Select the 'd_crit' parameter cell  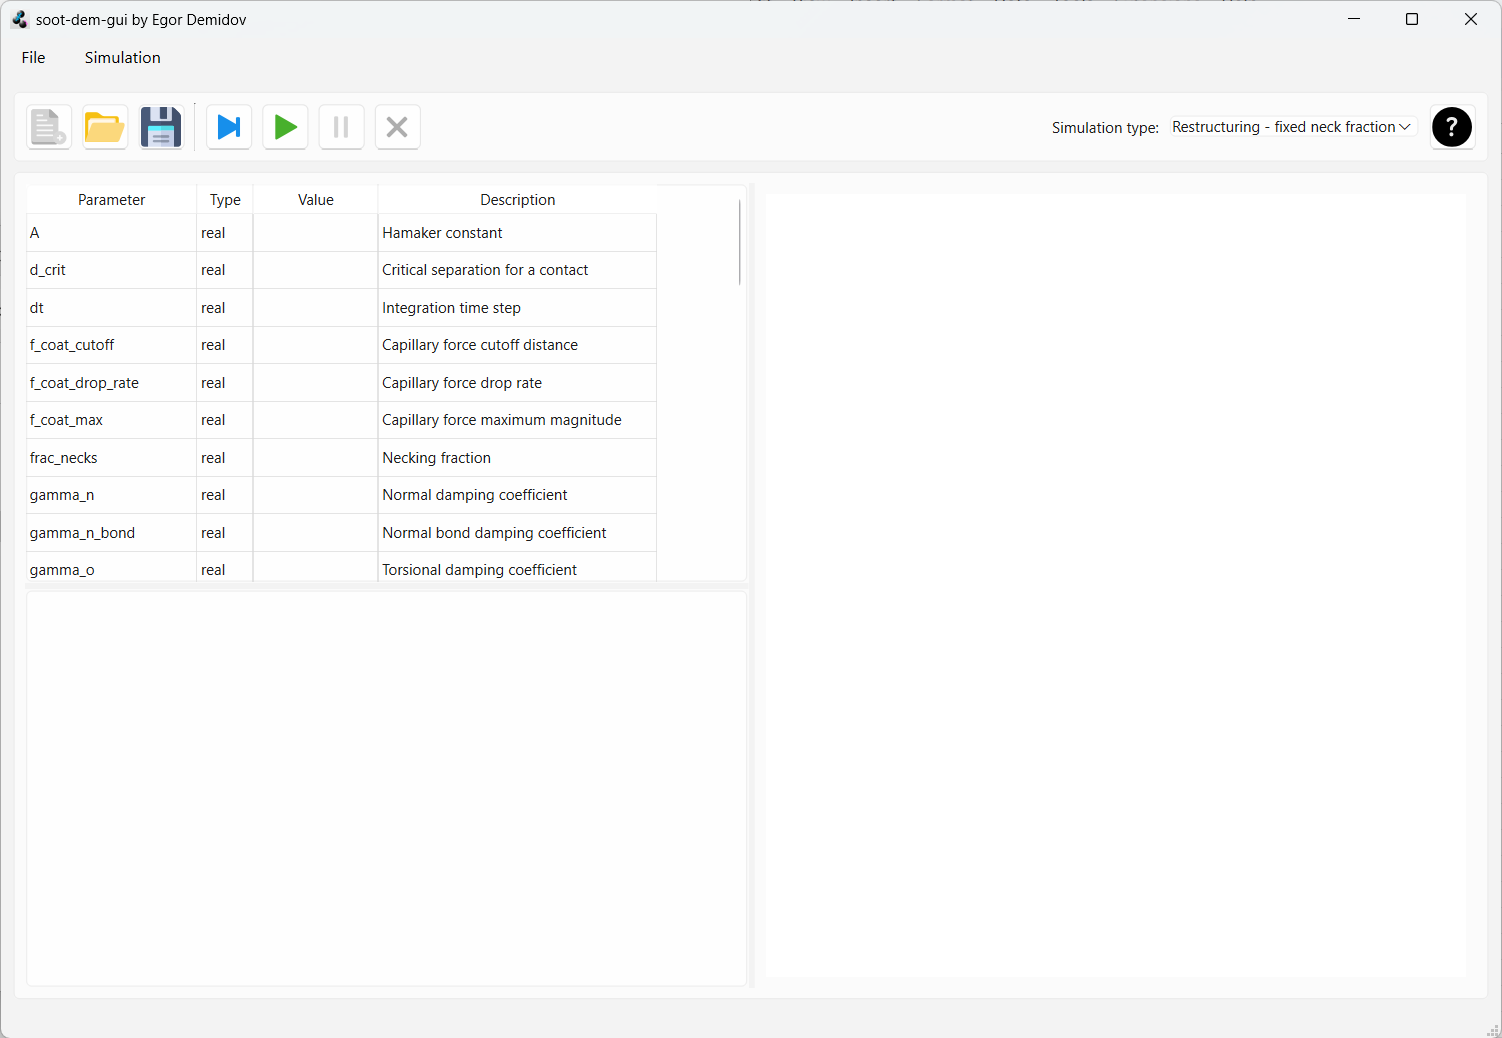(x=112, y=270)
